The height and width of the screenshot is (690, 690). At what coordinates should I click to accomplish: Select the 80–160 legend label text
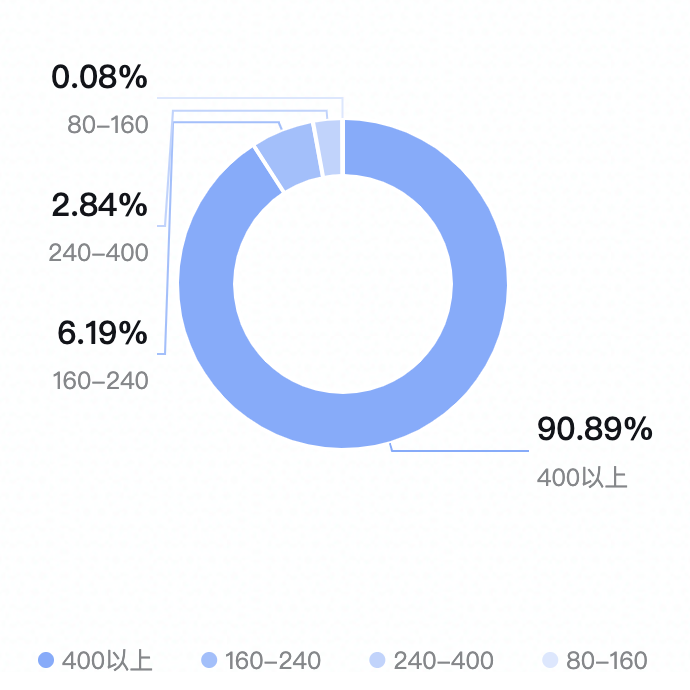coord(607,661)
